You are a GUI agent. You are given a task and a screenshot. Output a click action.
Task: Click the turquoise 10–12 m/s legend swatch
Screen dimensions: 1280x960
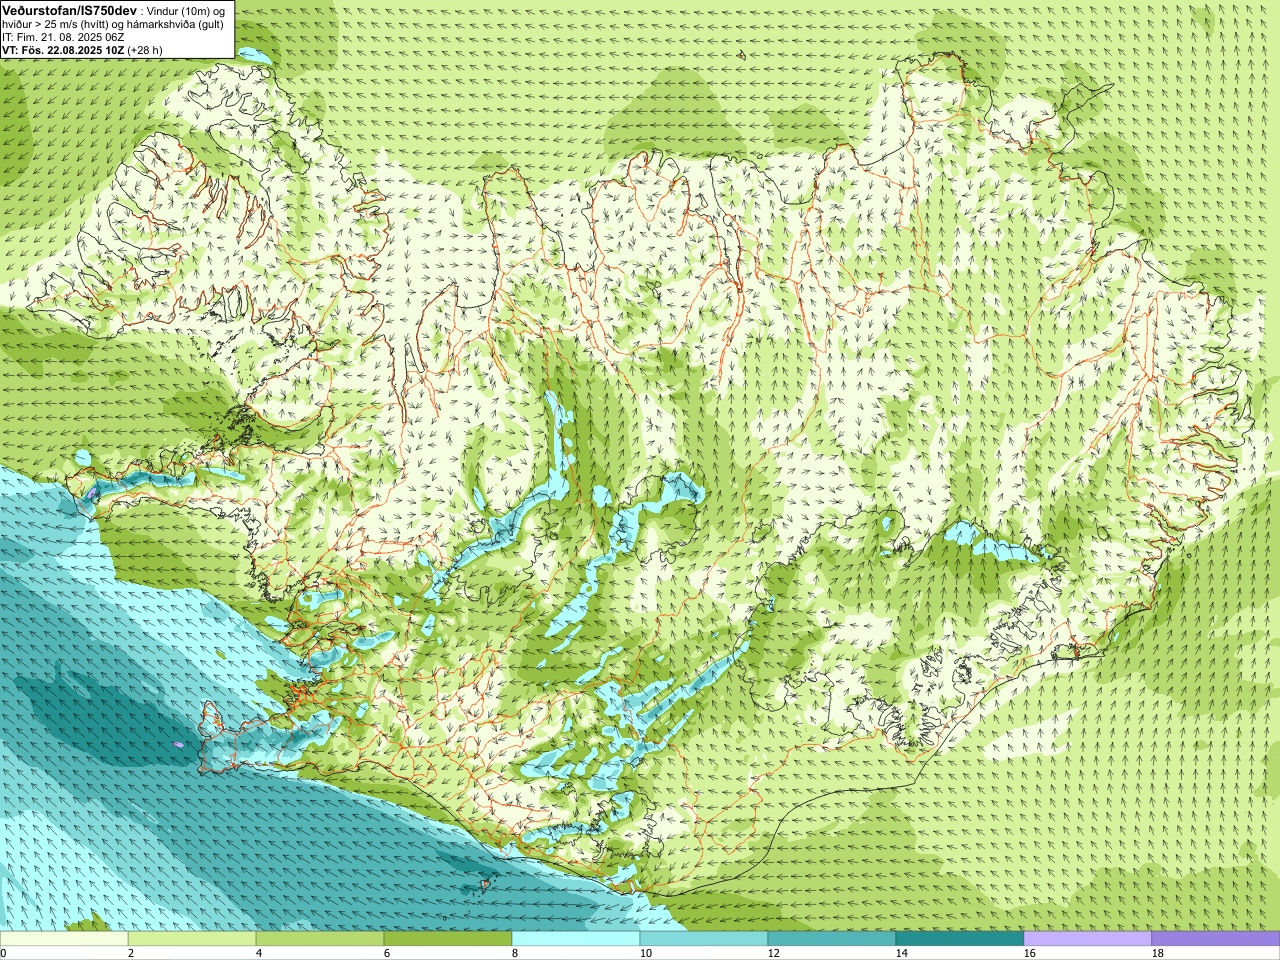tap(704, 939)
